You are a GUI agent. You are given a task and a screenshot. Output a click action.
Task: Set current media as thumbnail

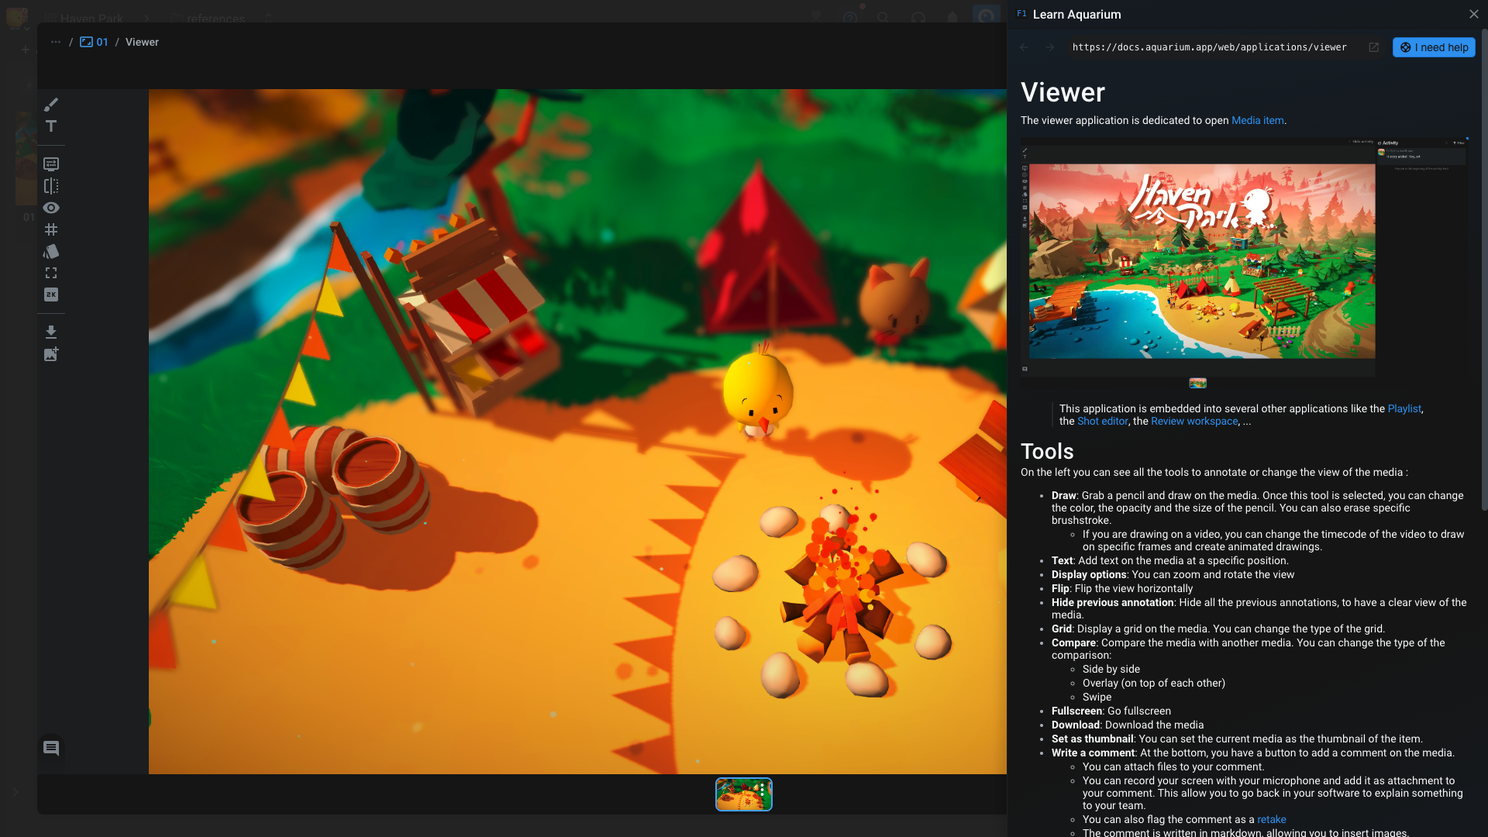pos(51,354)
